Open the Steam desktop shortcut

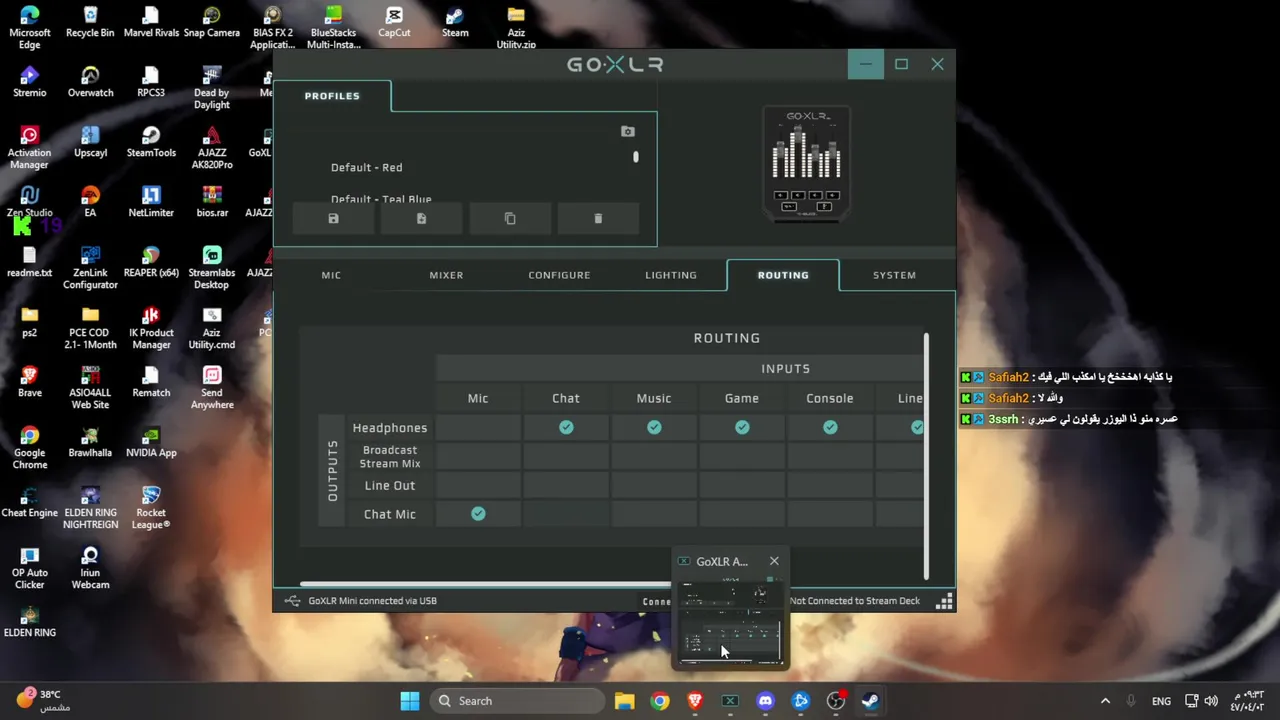click(x=455, y=24)
